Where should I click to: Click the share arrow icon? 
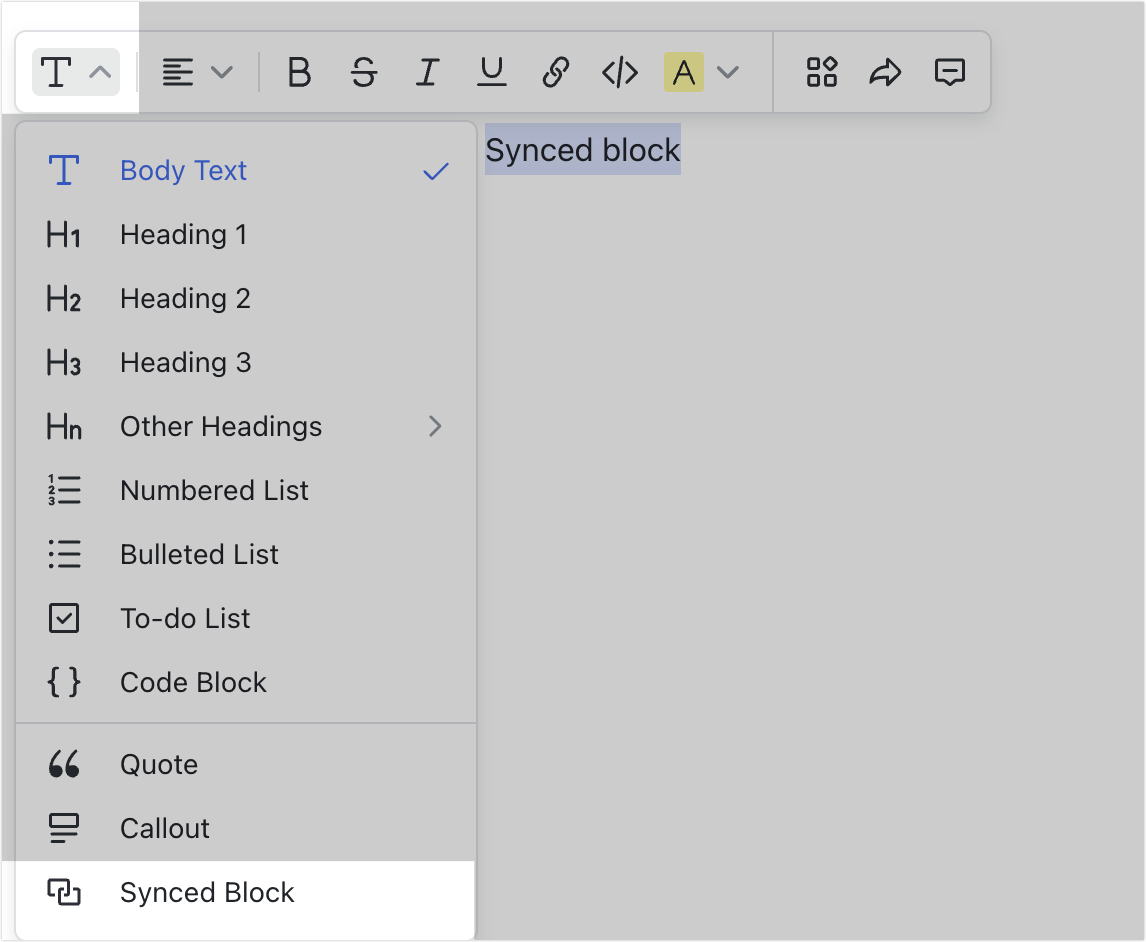(x=885, y=72)
